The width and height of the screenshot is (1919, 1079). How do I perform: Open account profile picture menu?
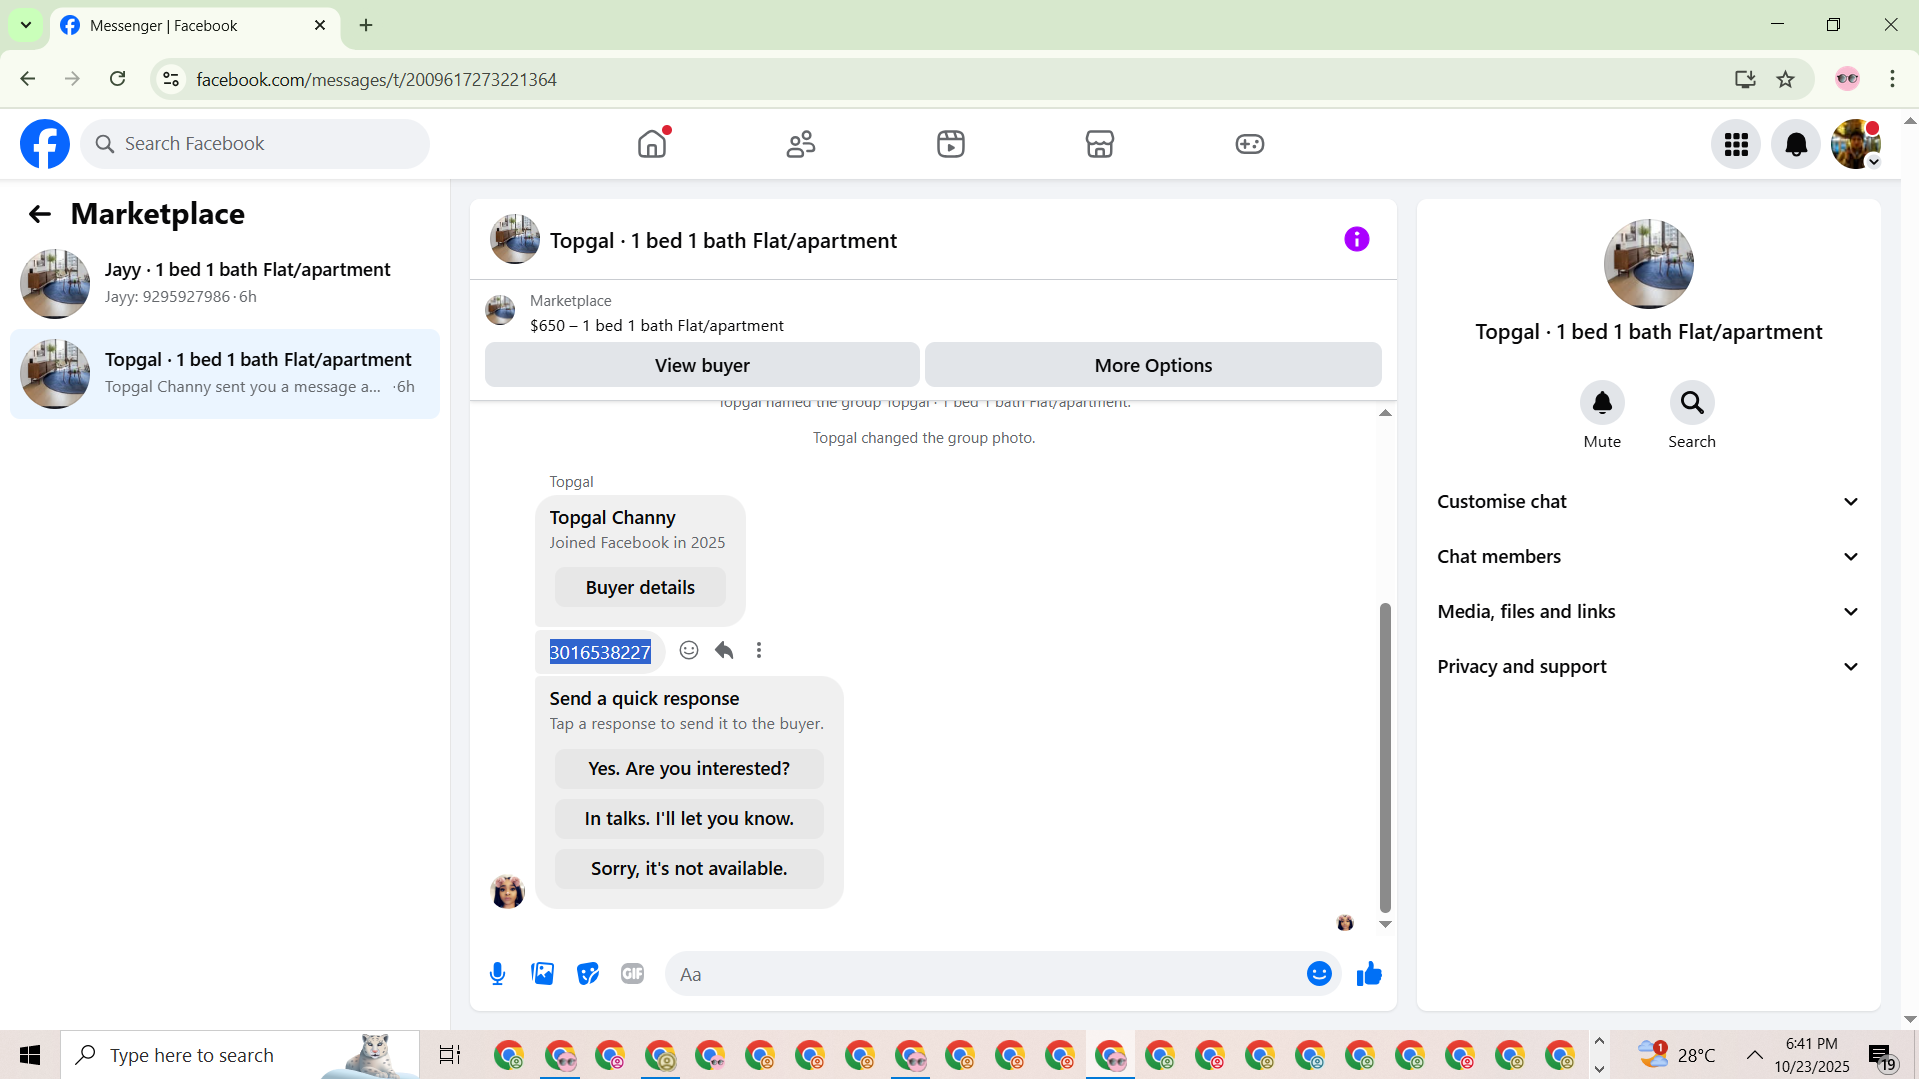tap(1856, 144)
